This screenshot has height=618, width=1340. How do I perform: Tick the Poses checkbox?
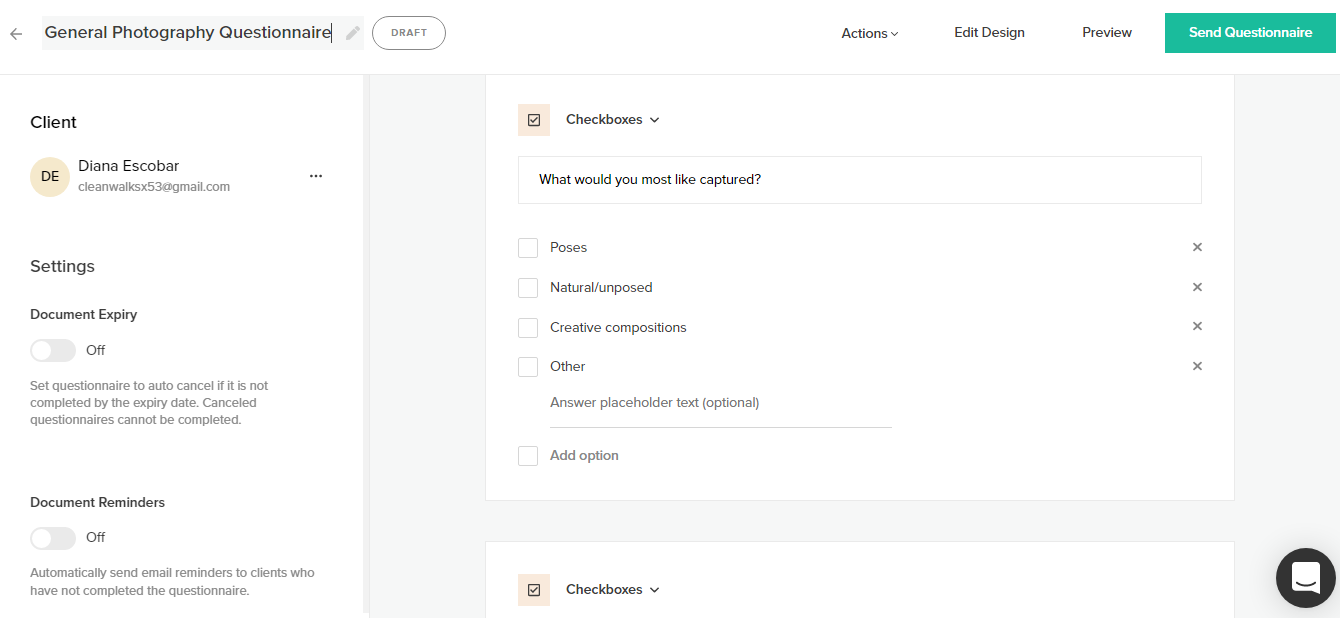coord(528,248)
